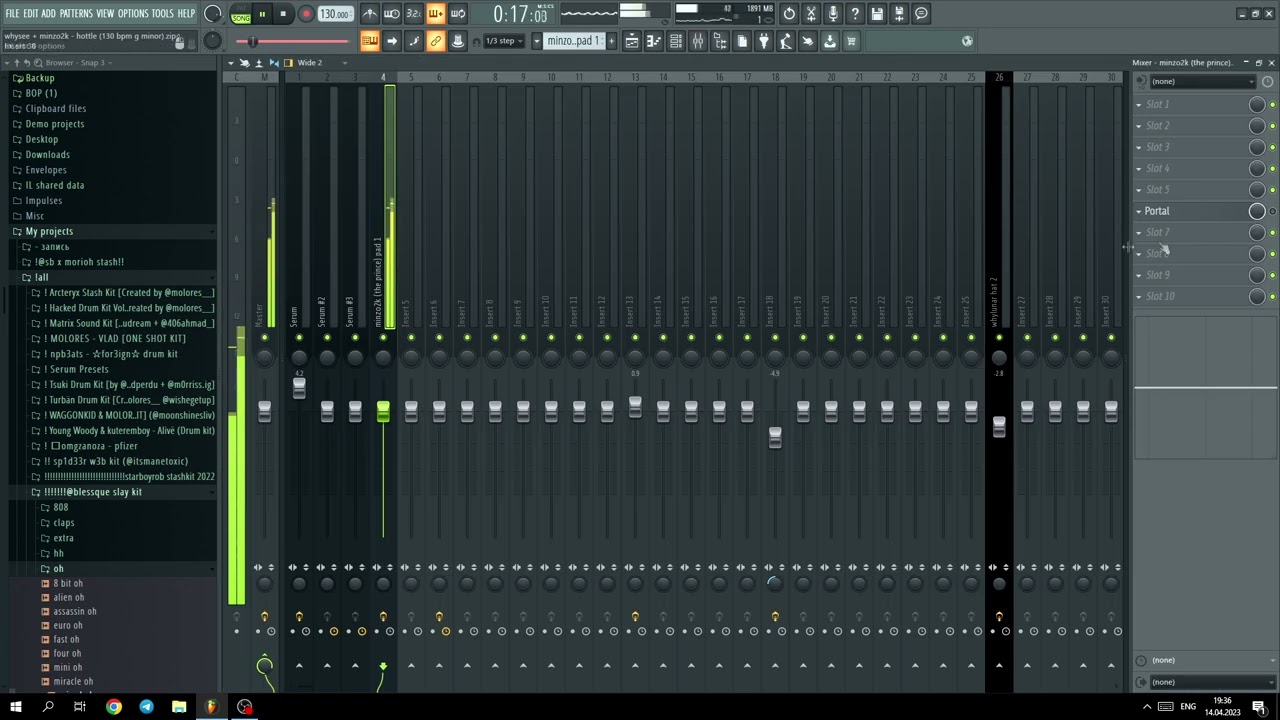Screen dimensions: 1280x720
Task: Open the PATTERNS menu
Action: pos(76,13)
